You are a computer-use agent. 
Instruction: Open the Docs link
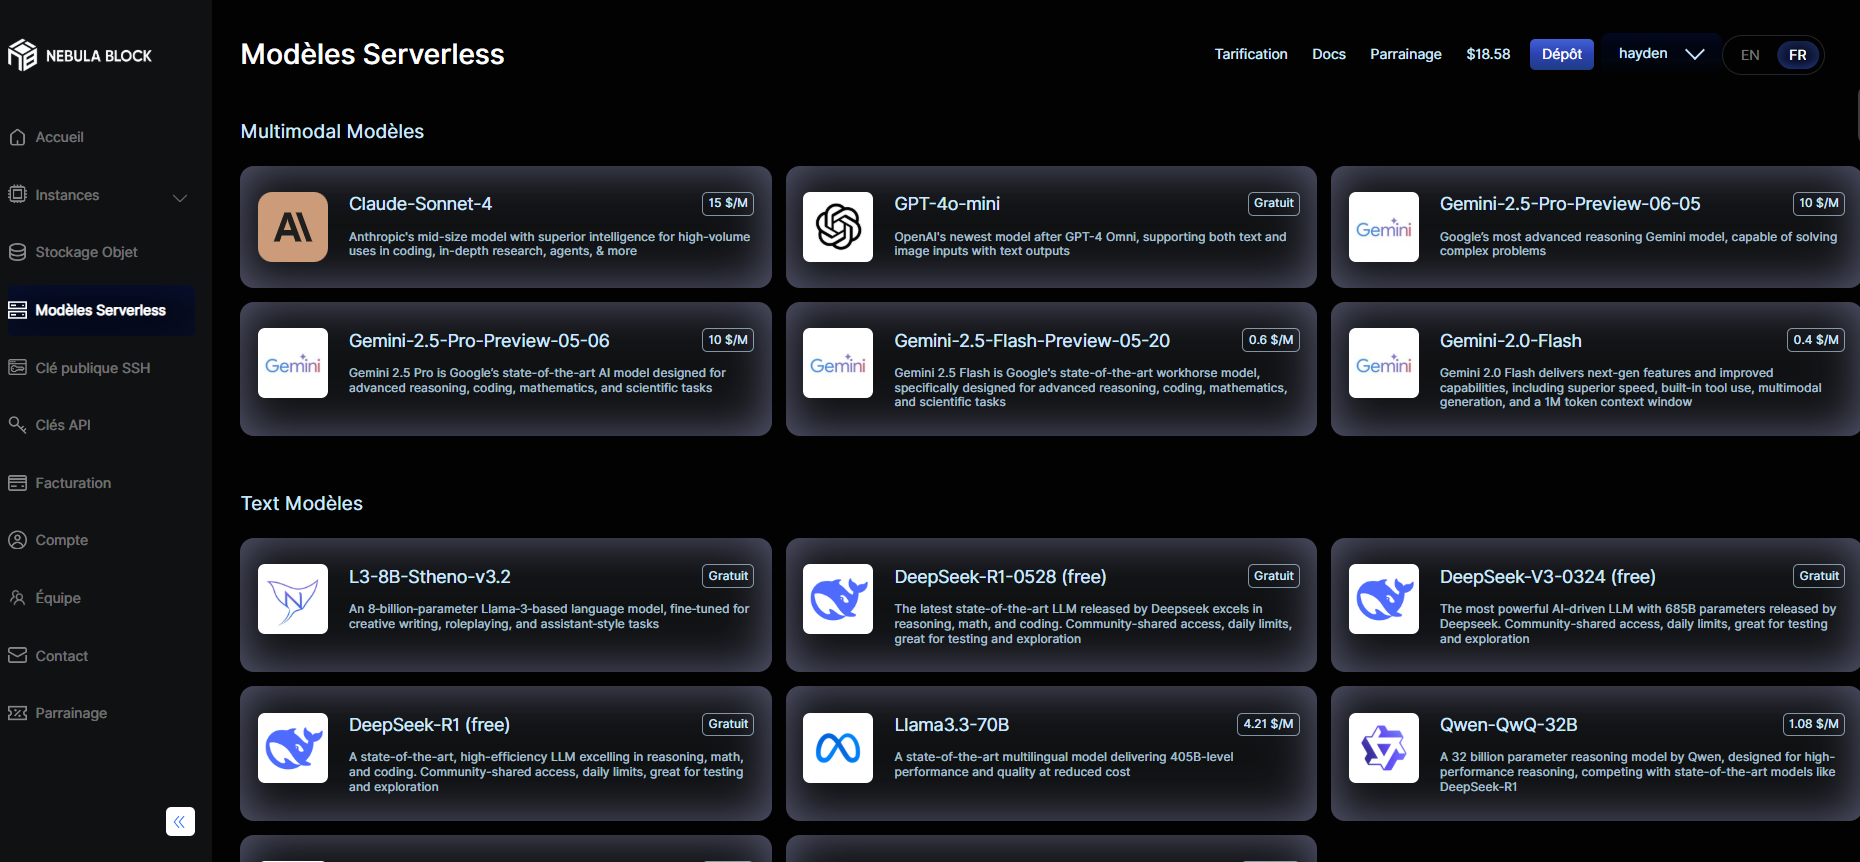click(x=1329, y=54)
